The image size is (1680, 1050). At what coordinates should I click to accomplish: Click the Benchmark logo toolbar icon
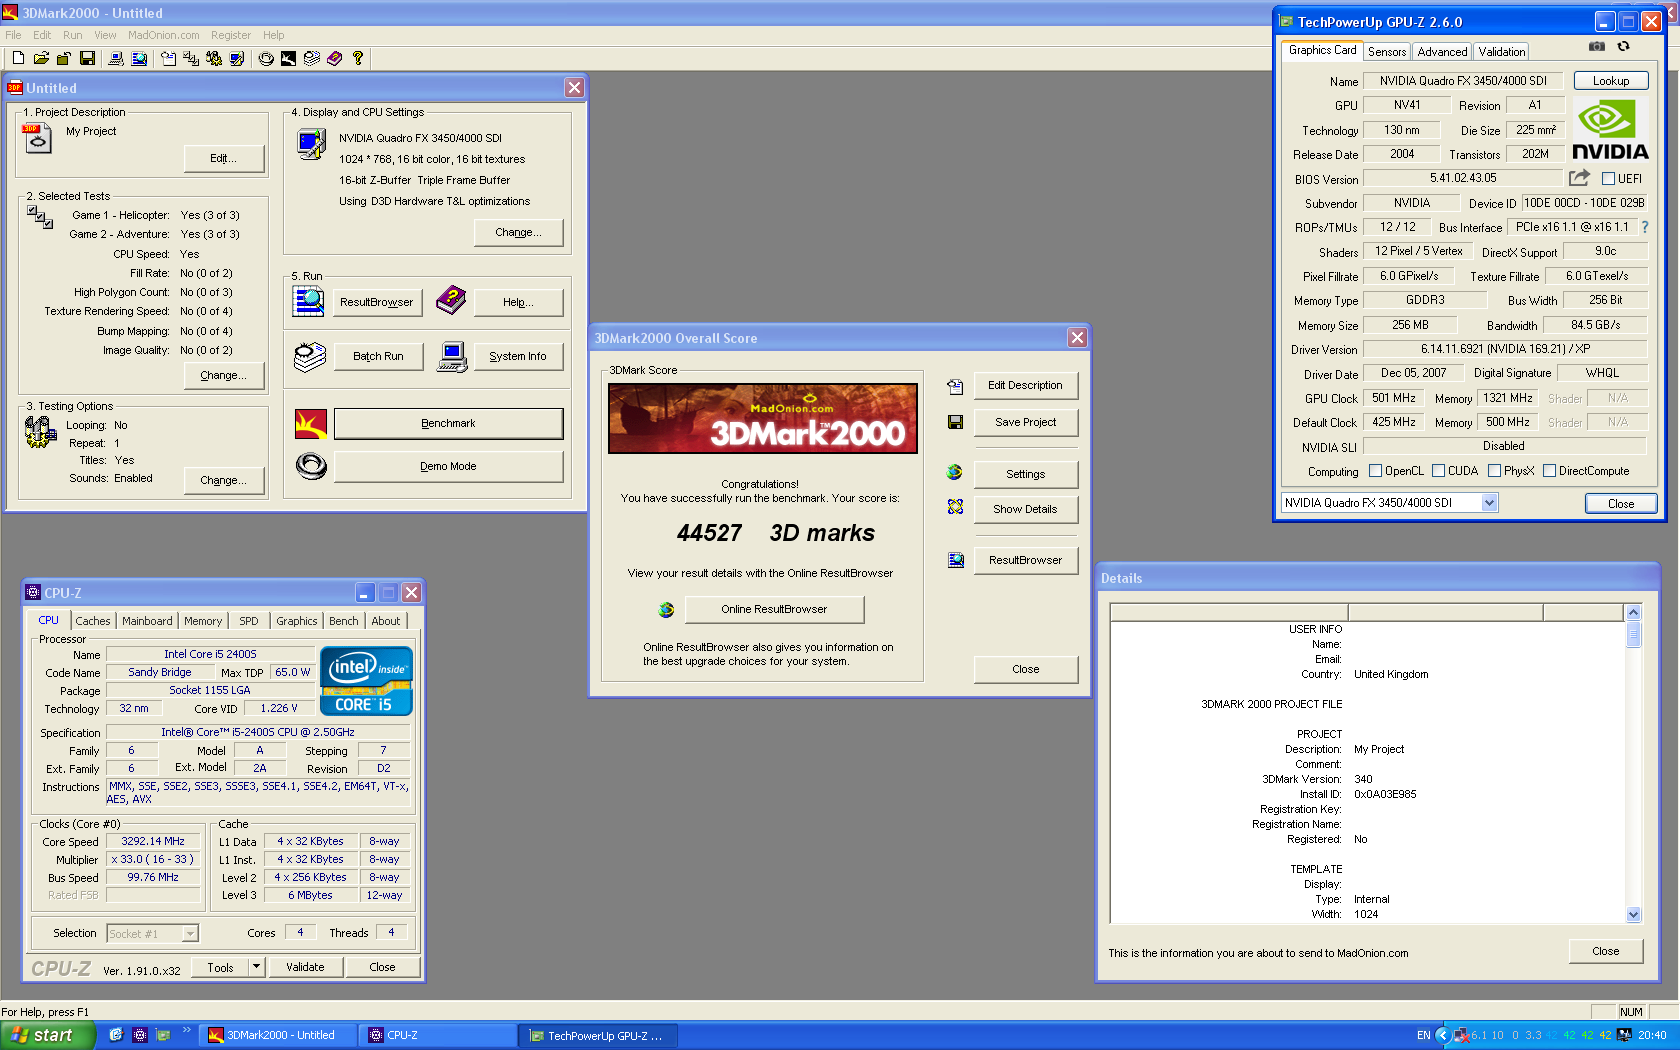[288, 59]
